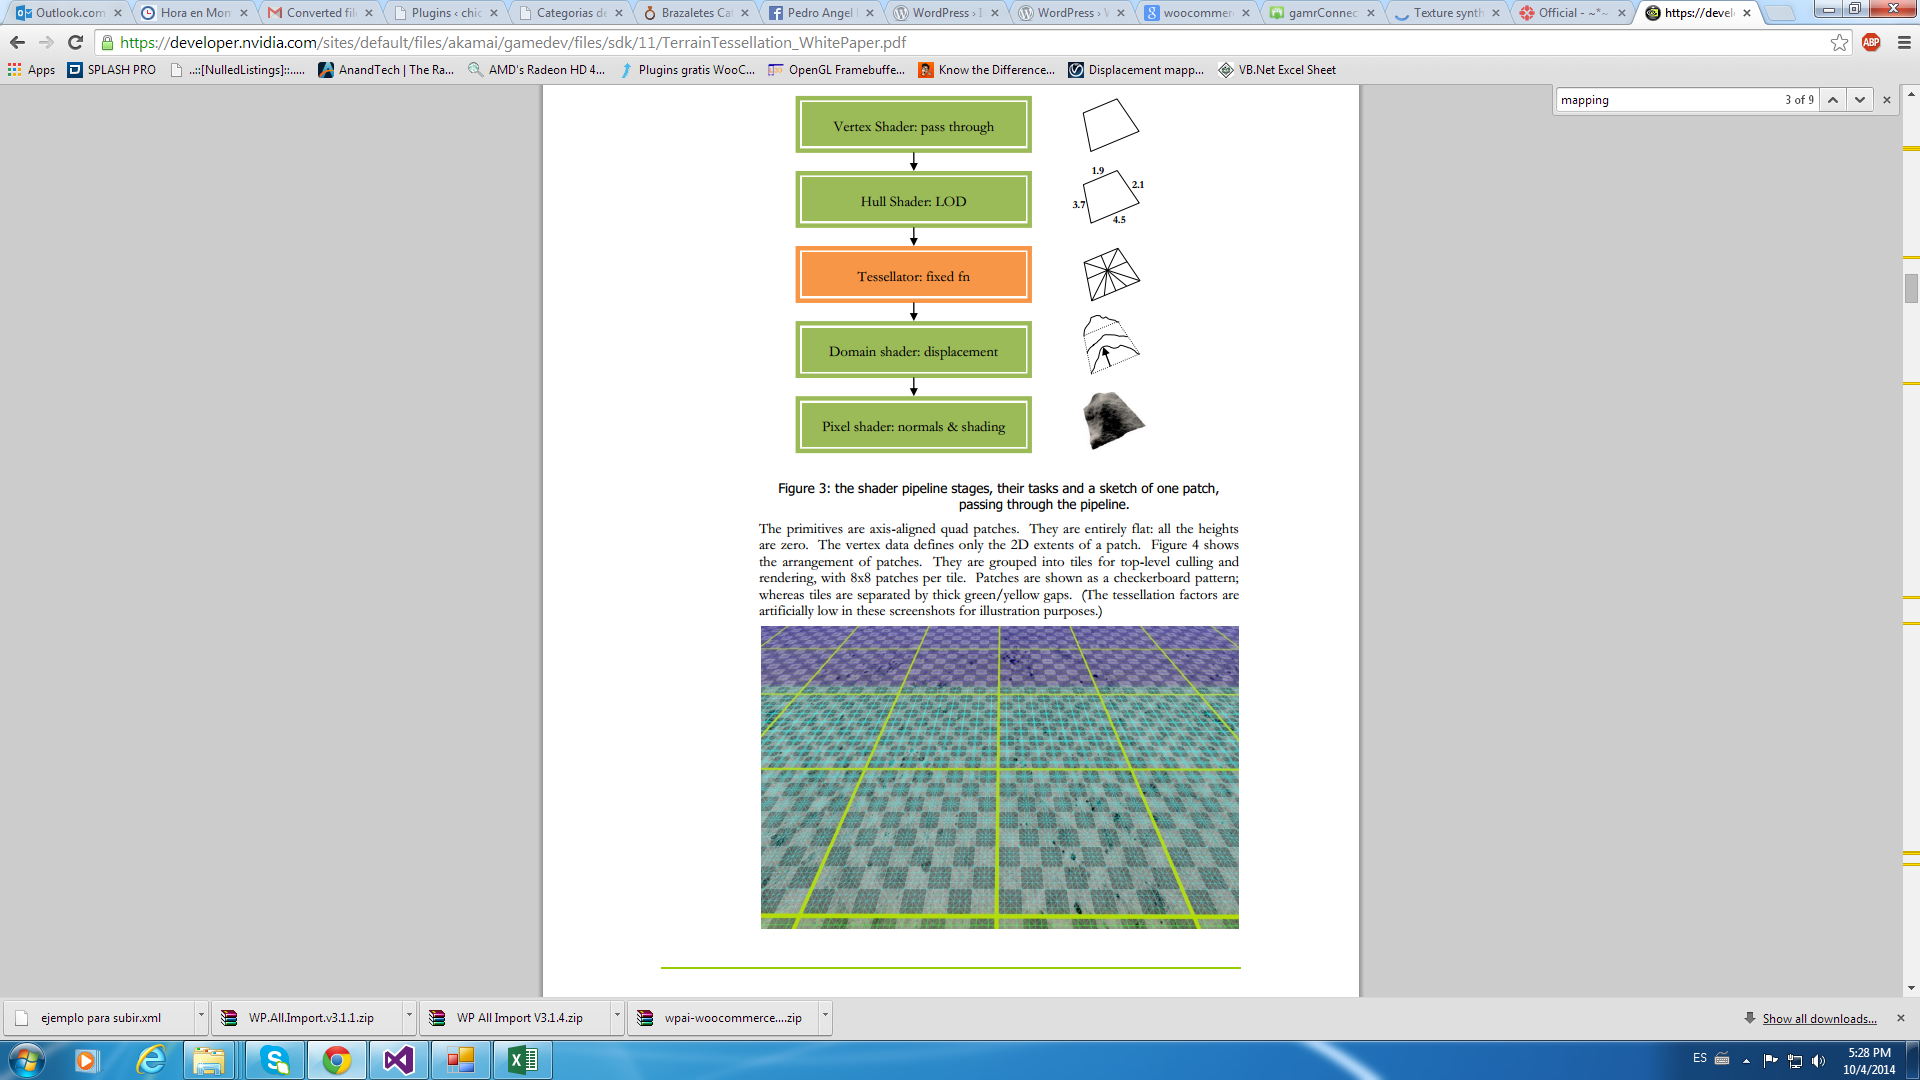Open Excel from the taskbar
The width and height of the screenshot is (1920, 1080).
coord(522,1060)
